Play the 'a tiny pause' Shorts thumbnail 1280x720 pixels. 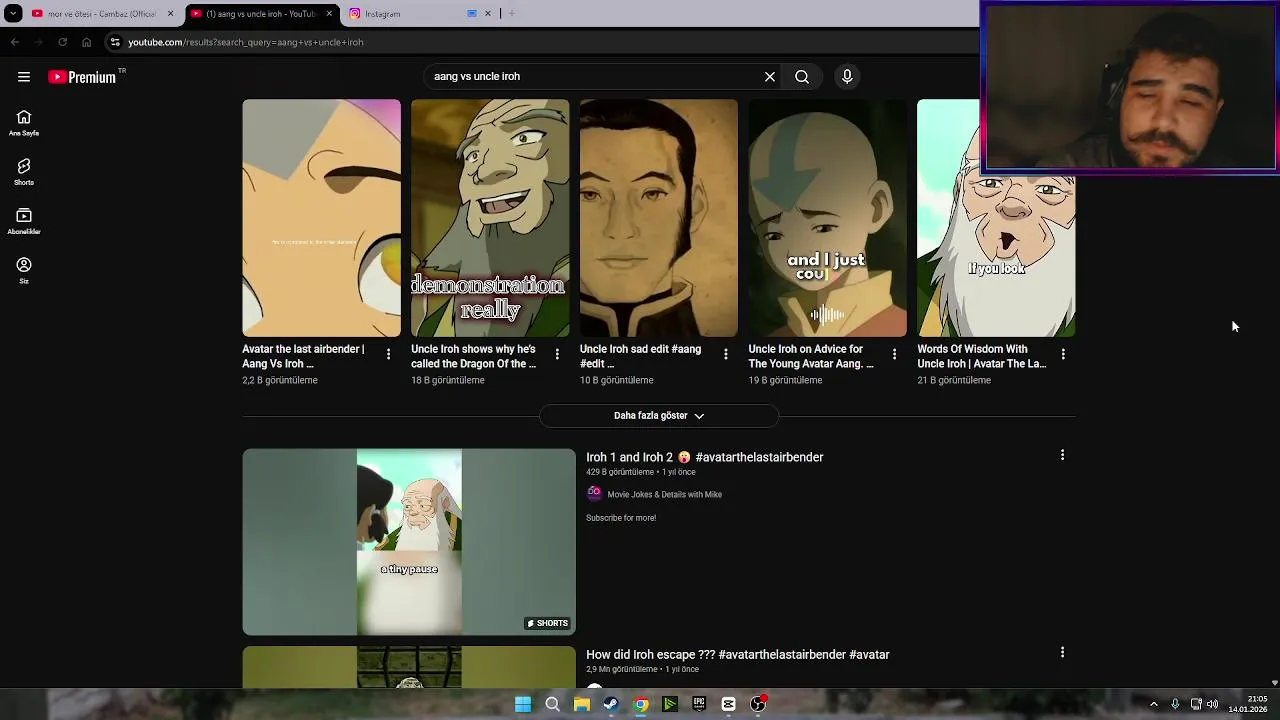tap(409, 542)
